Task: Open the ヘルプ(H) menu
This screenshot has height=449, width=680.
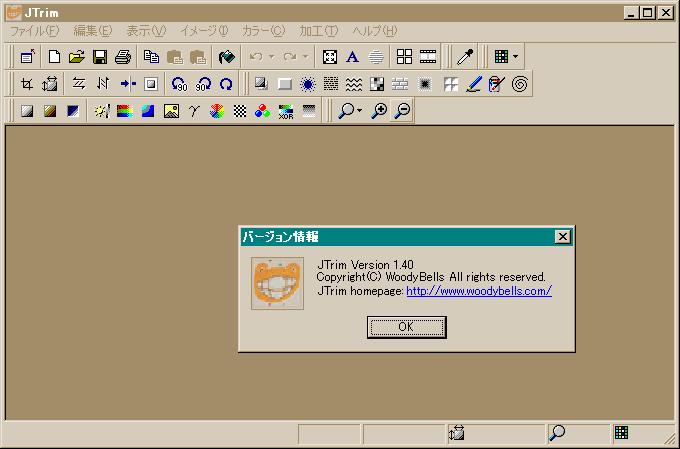Action: (x=375, y=31)
